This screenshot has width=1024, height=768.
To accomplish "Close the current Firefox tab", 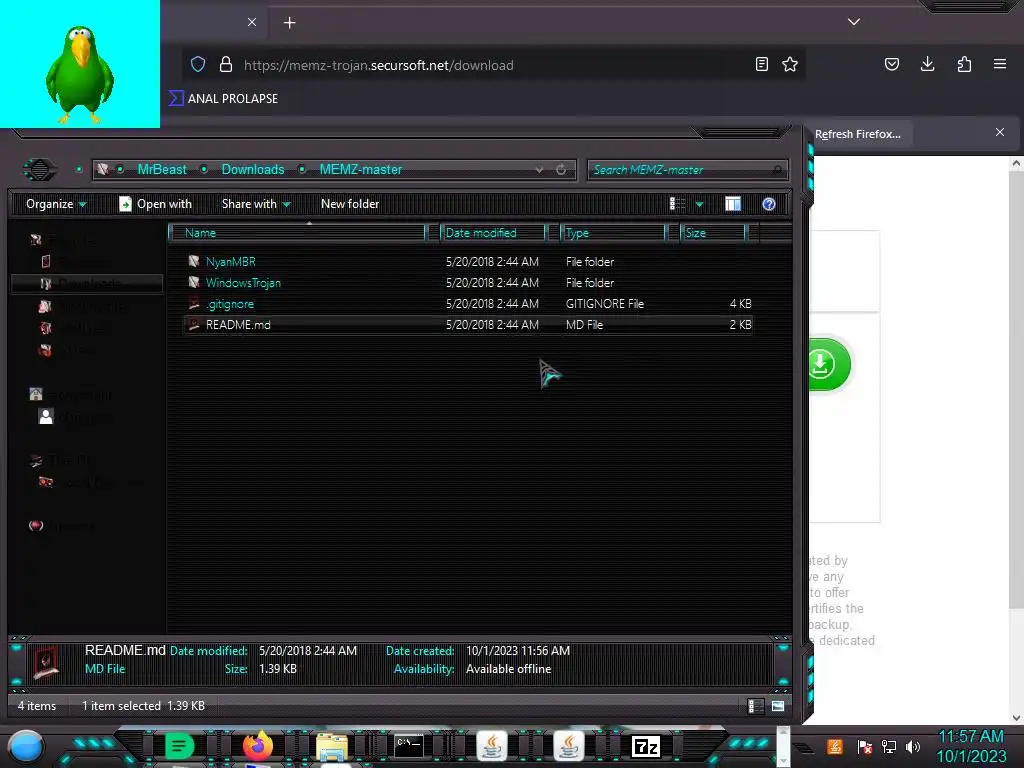I will [252, 22].
